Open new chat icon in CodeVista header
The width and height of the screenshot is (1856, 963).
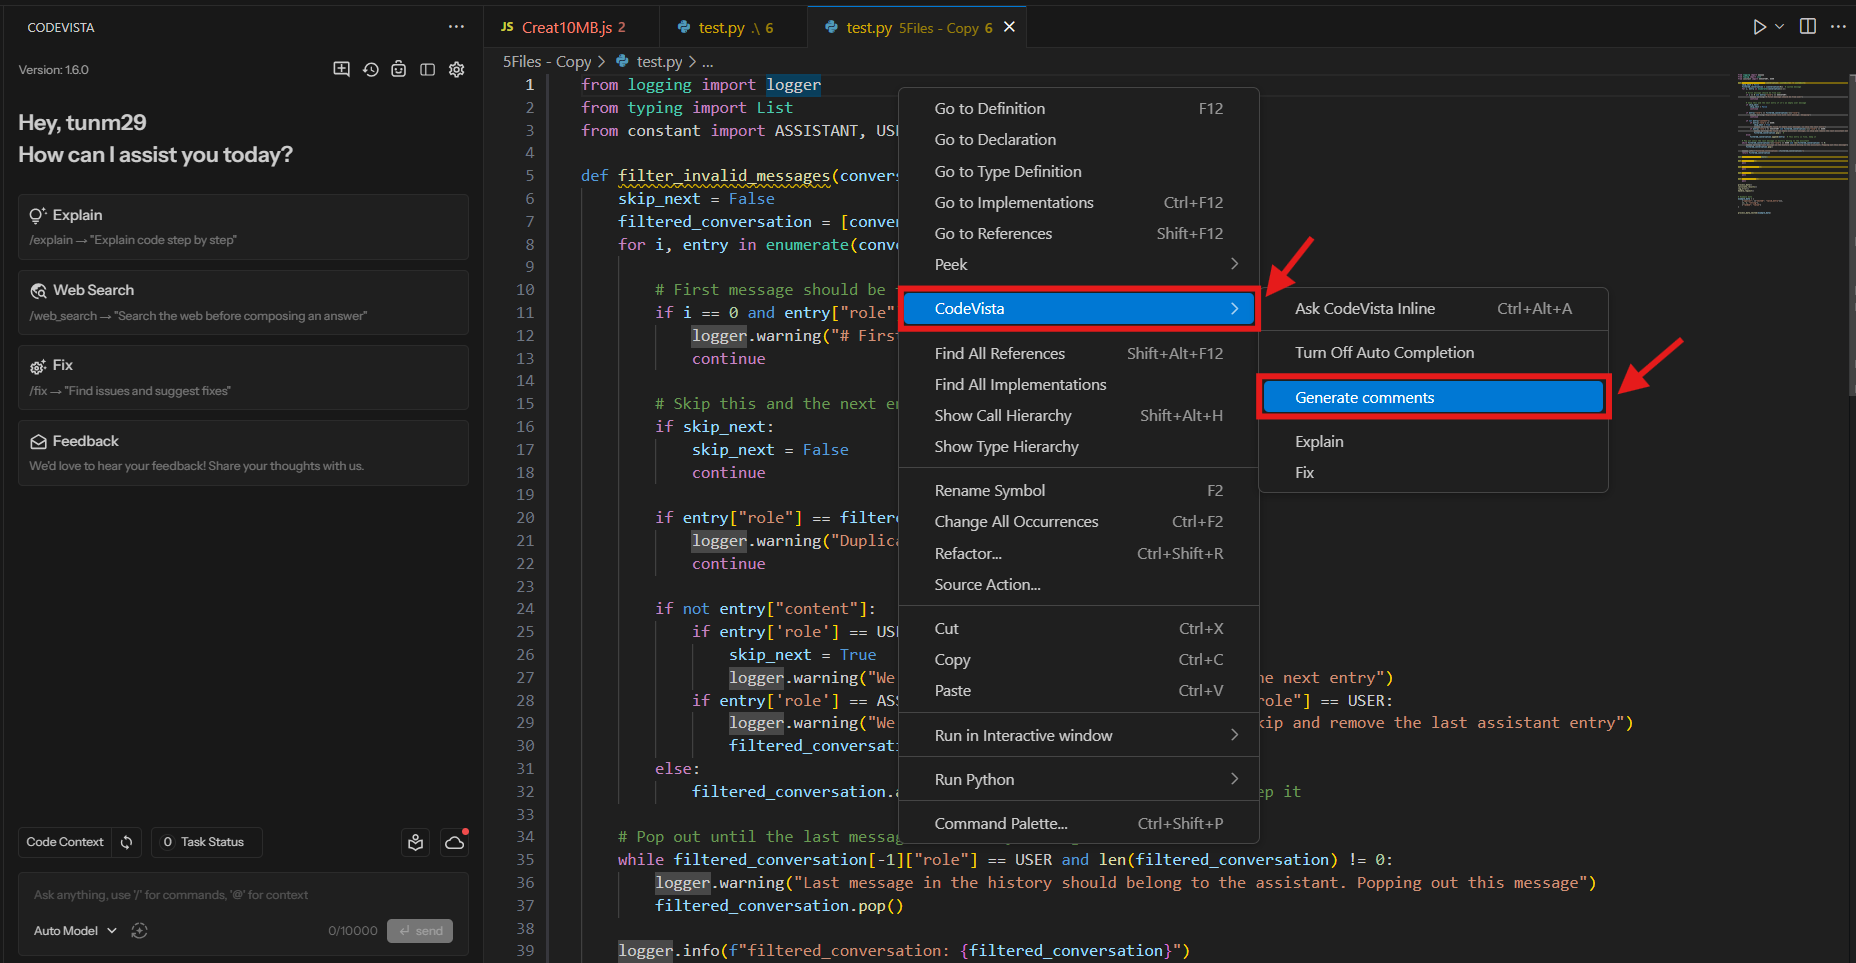point(342,69)
